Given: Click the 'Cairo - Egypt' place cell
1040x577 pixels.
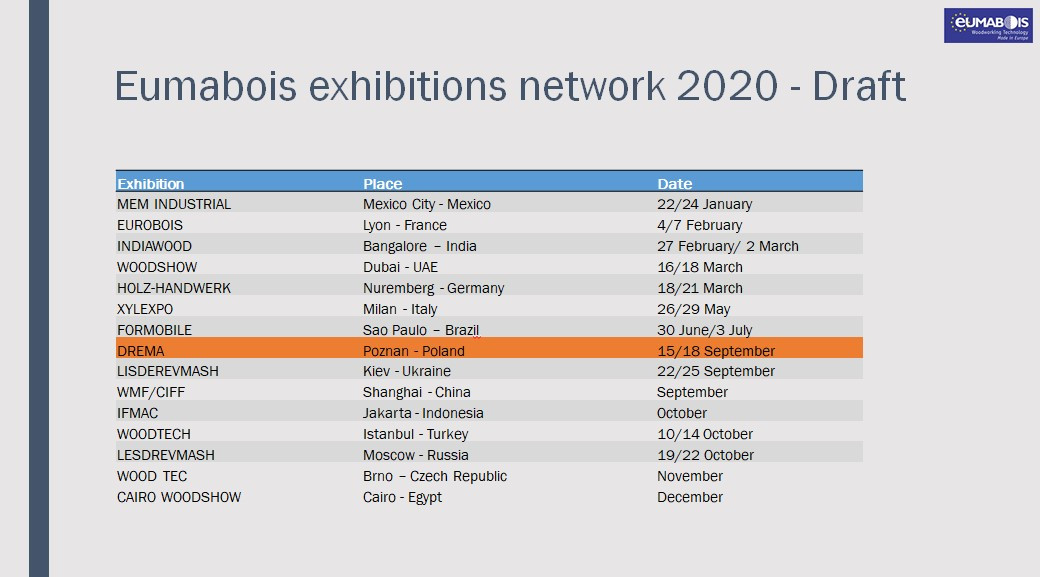Looking at the screenshot, I should tap(402, 497).
